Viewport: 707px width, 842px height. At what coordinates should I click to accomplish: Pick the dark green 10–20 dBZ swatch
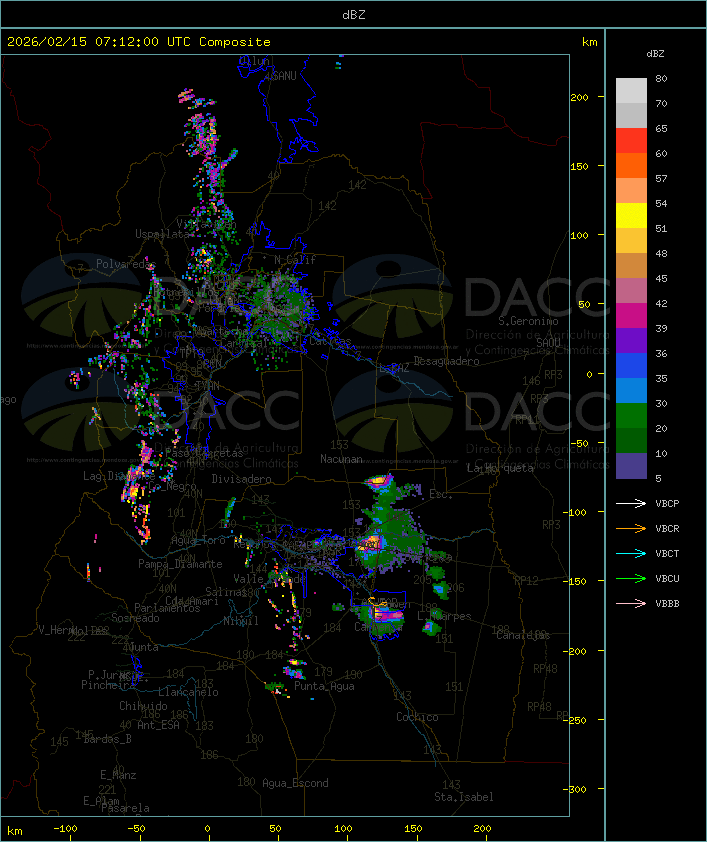[631, 440]
